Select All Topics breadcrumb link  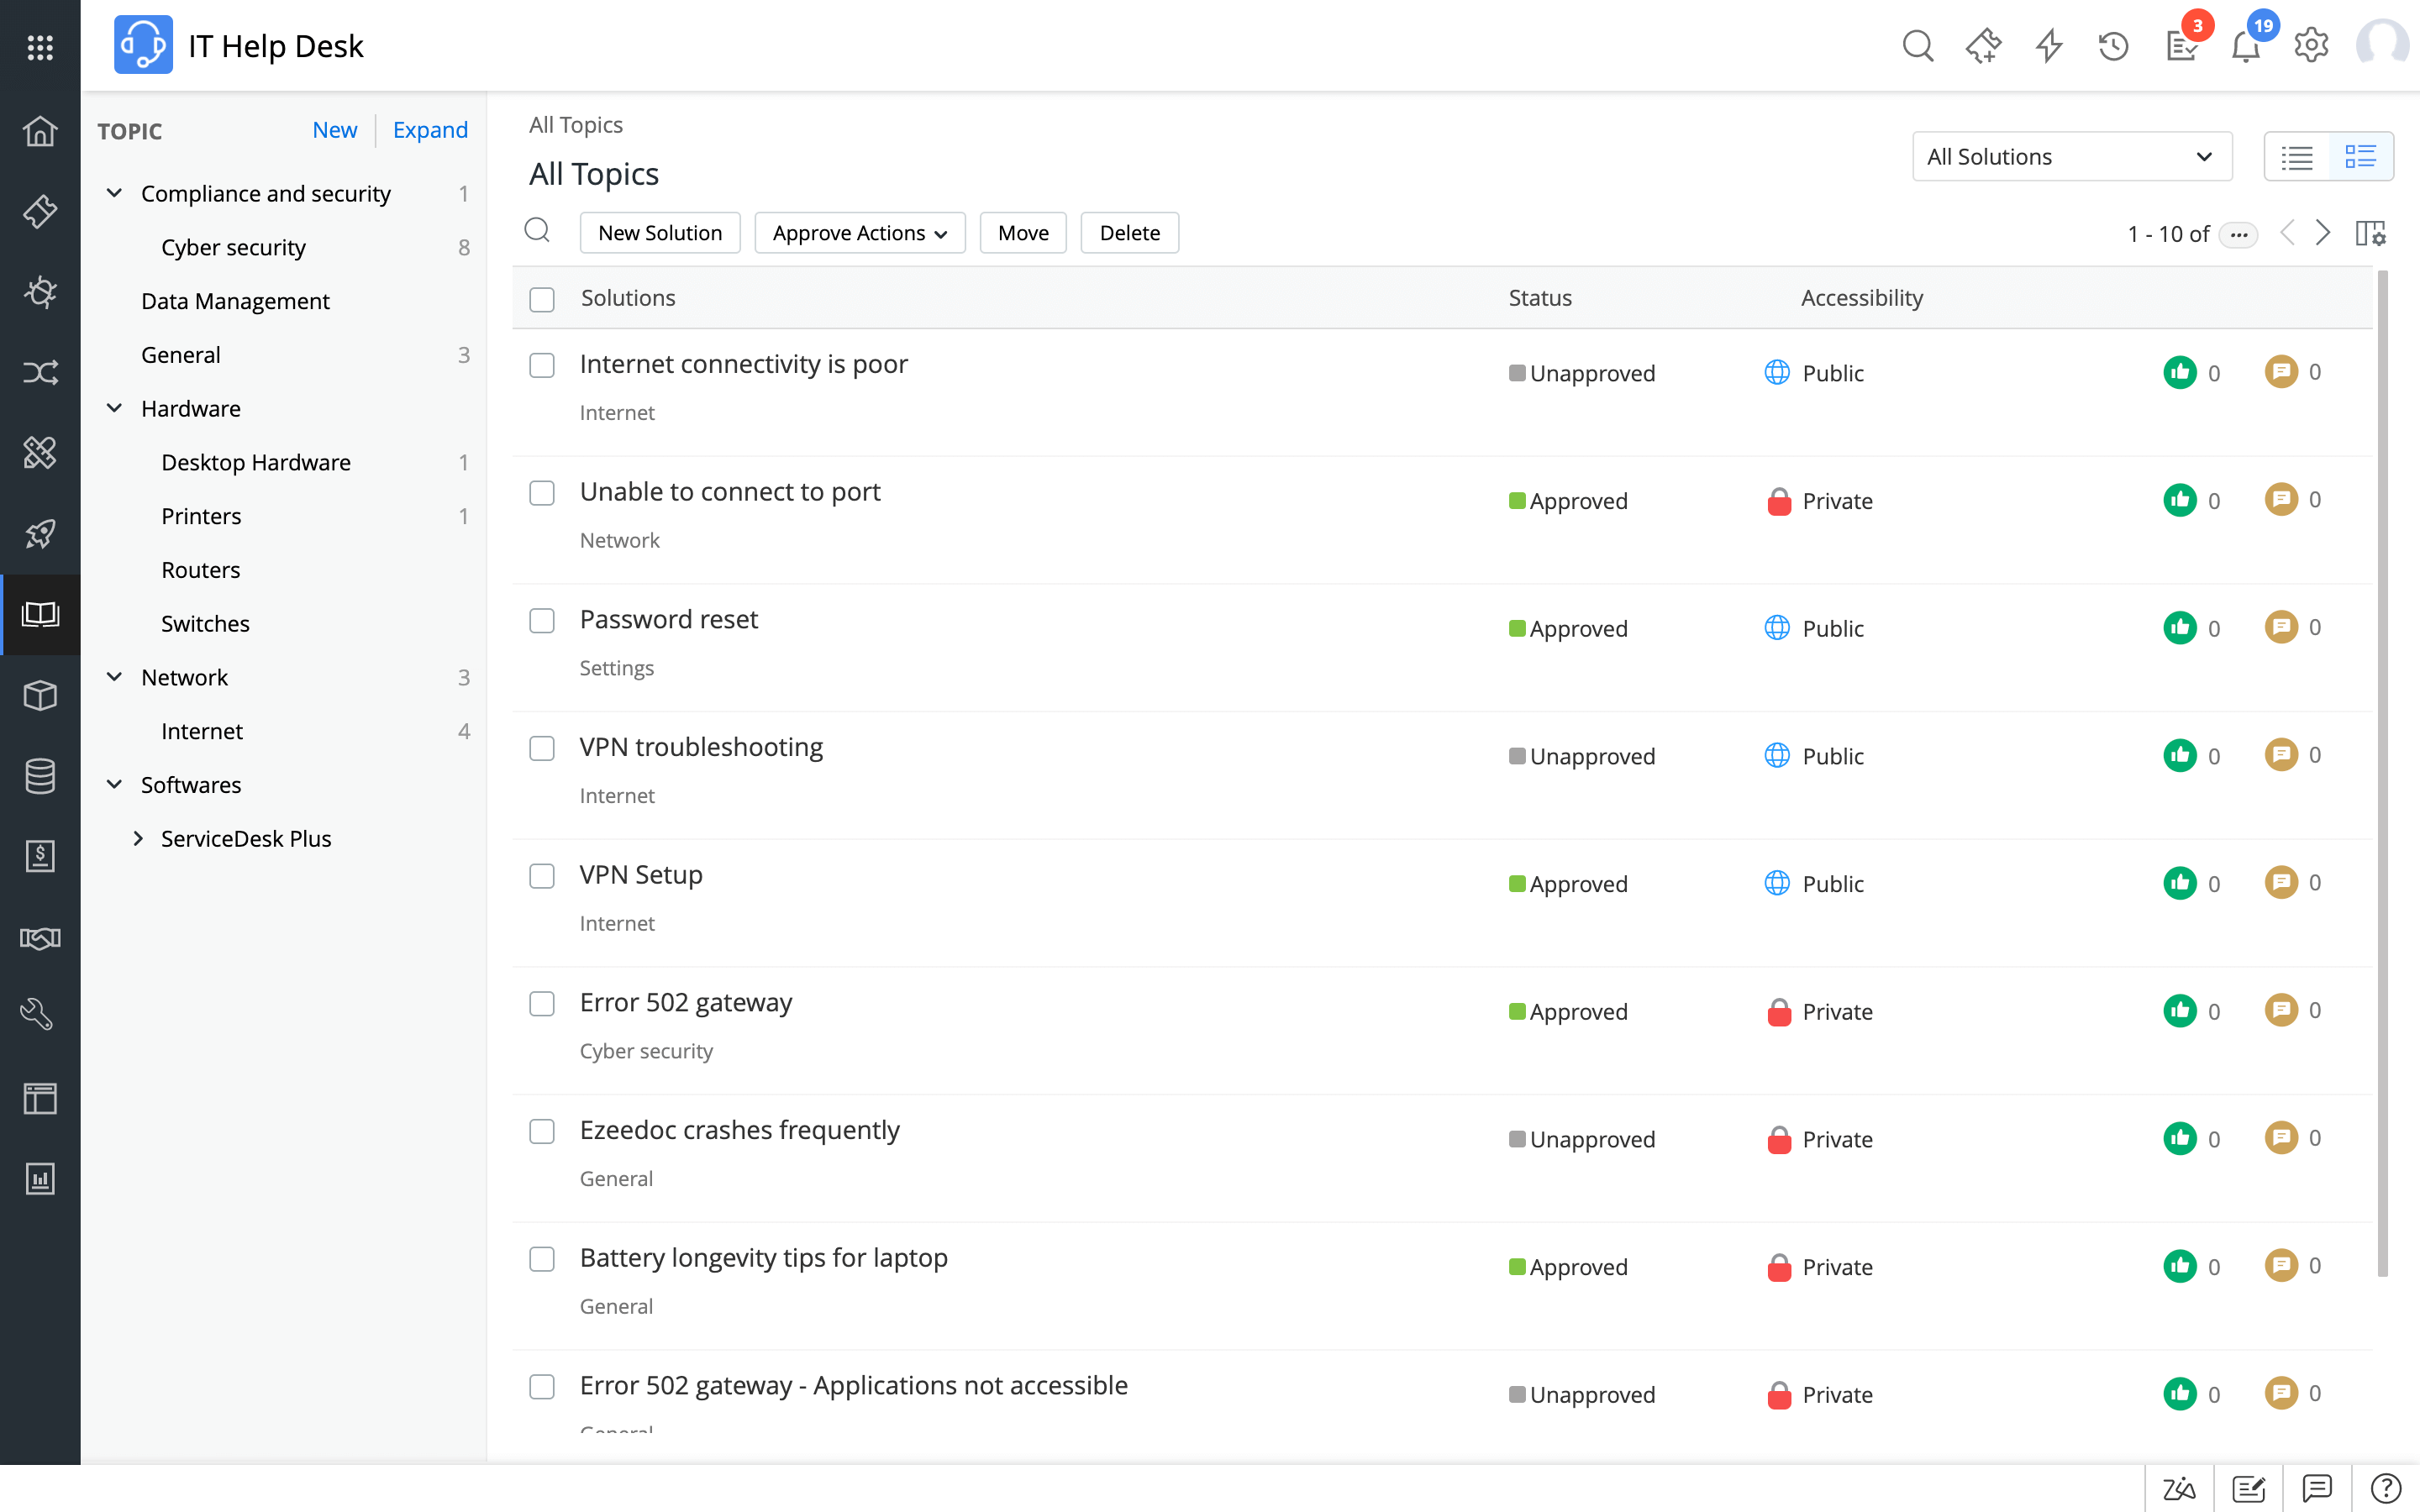coord(575,123)
